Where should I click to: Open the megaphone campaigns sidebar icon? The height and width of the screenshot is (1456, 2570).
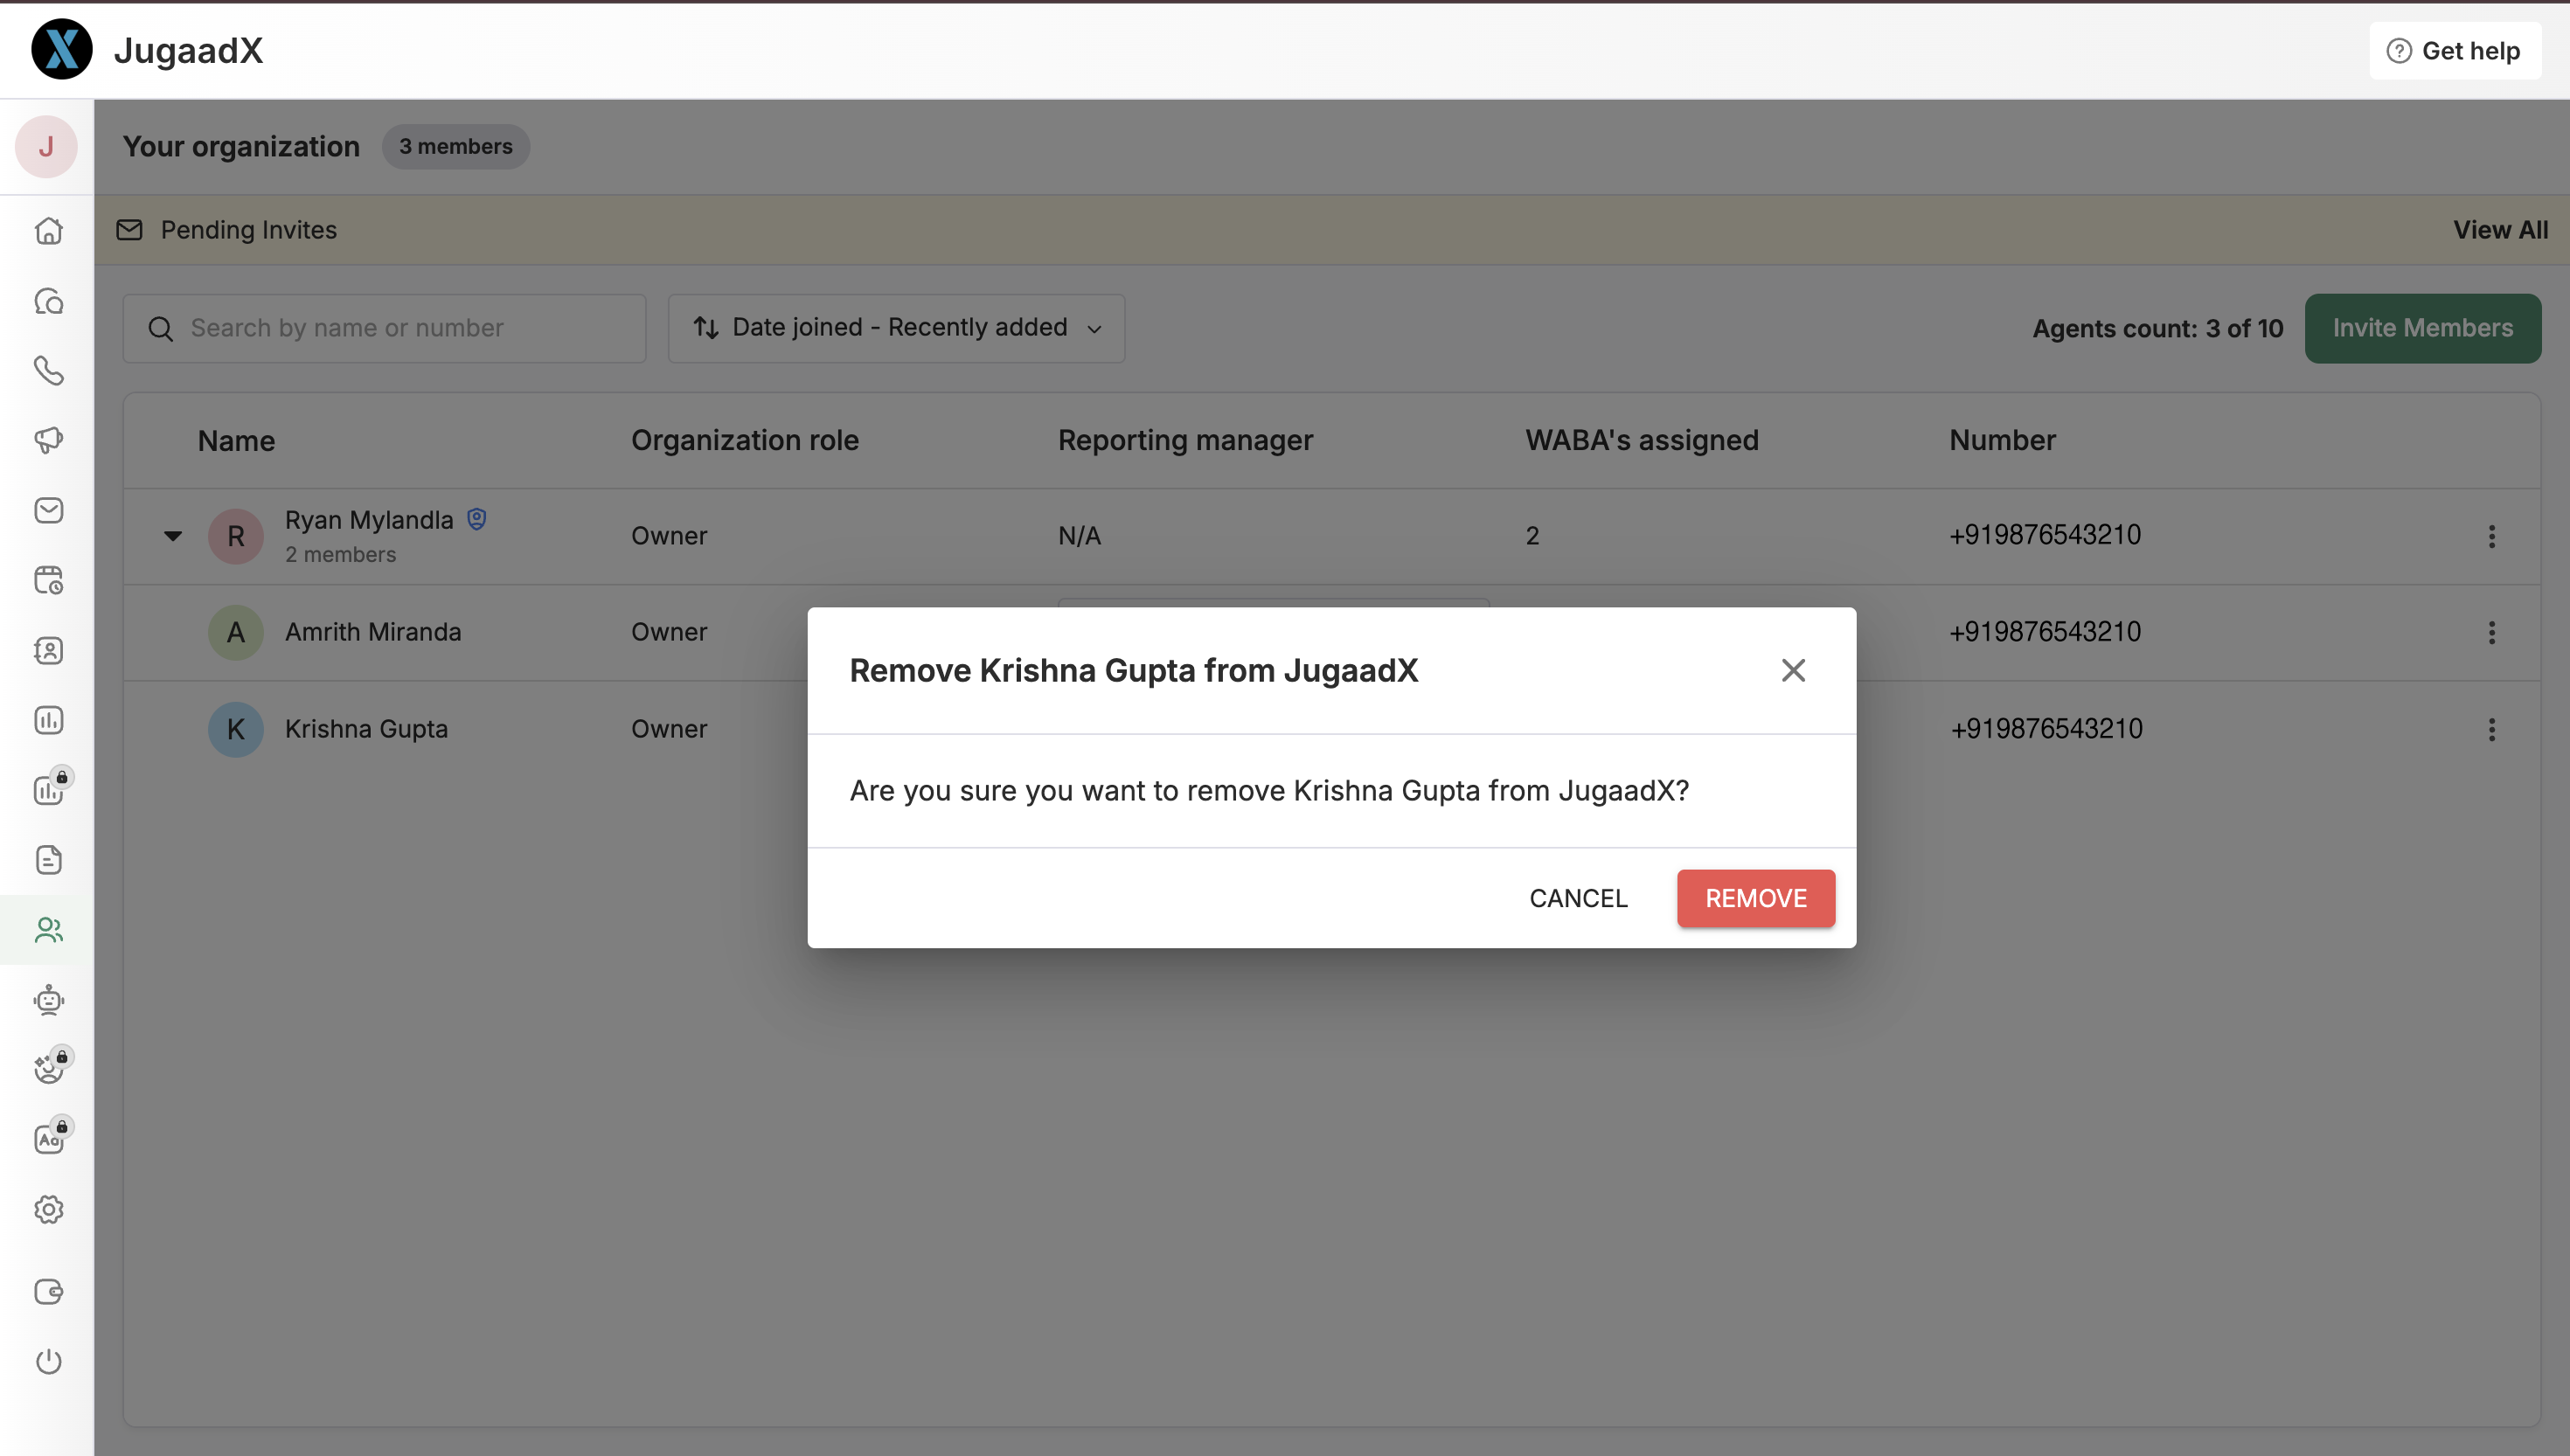[48, 440]
